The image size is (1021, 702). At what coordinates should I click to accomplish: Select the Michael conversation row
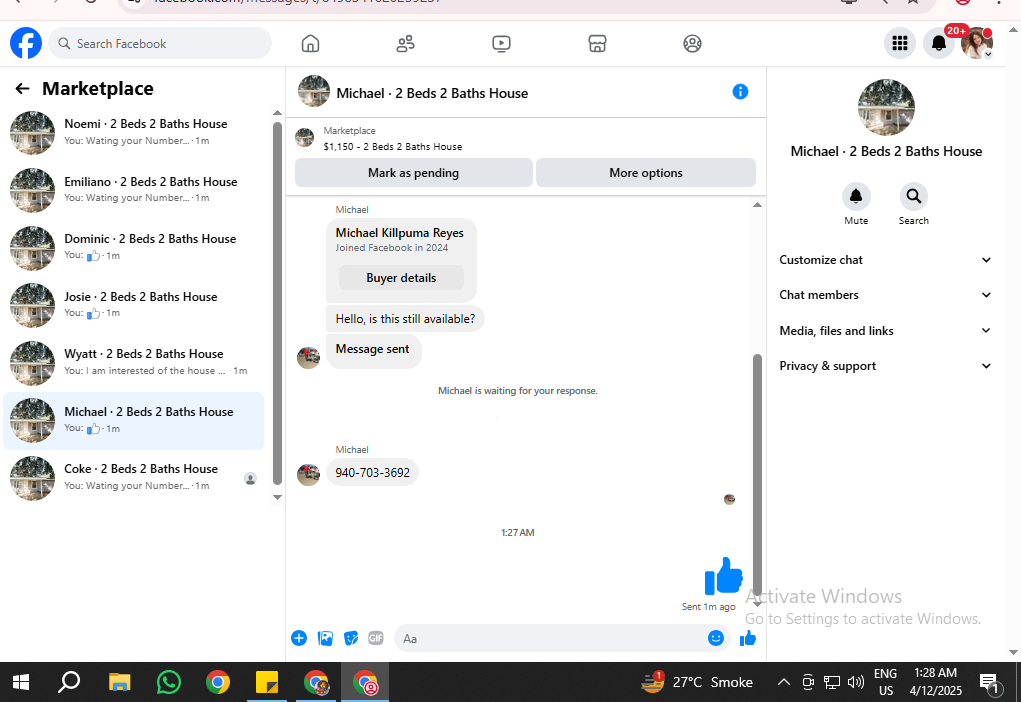133,421
